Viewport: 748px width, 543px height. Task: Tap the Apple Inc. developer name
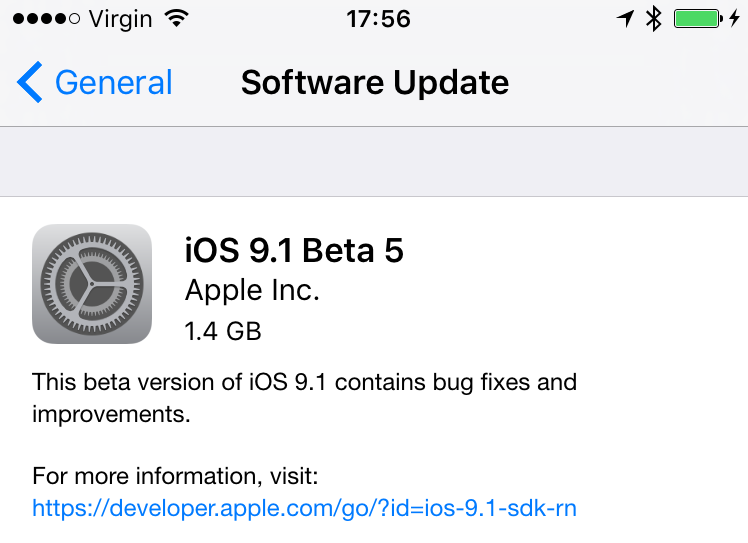pyautogui.click(x=252, y=290)
